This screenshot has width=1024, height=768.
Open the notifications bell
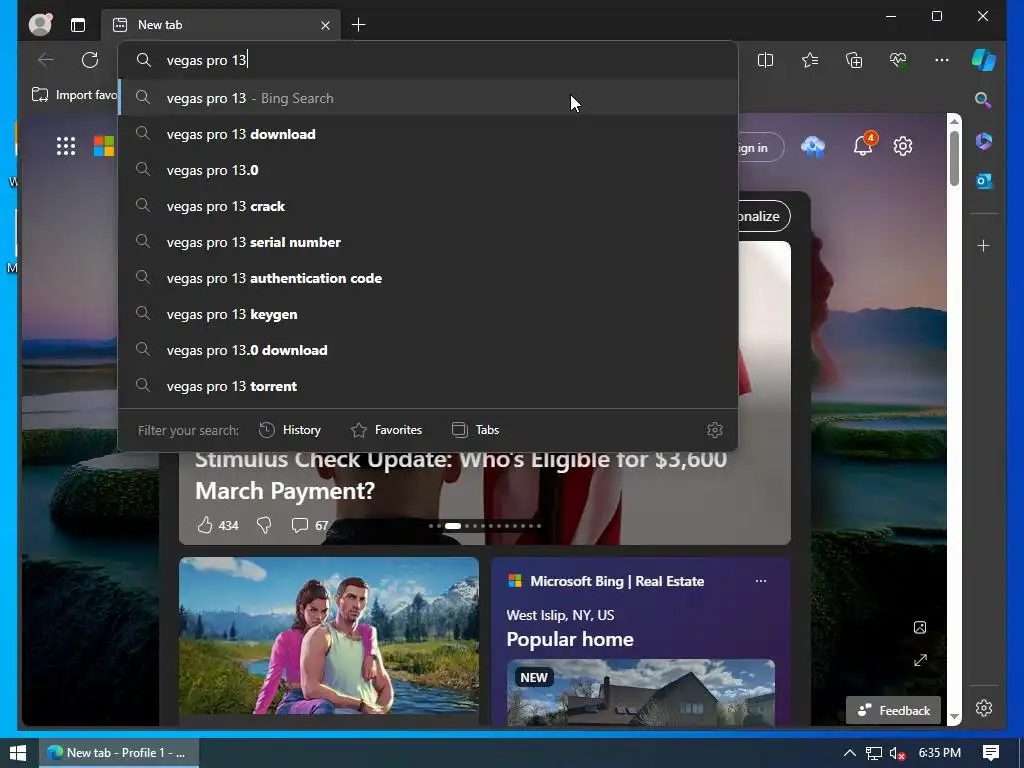click(863, 145)
